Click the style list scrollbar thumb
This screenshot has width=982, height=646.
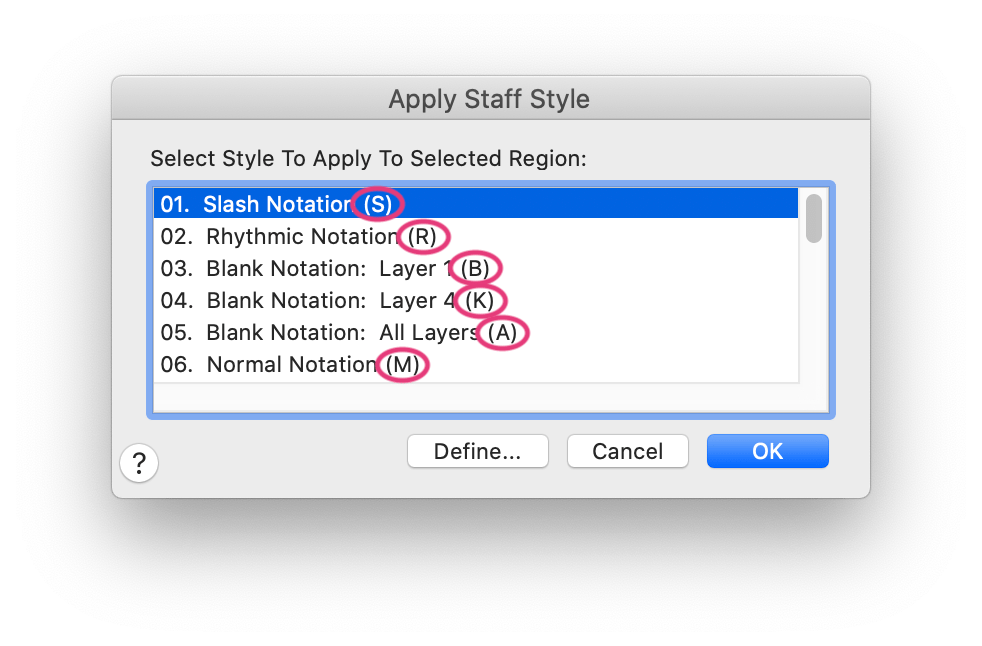point(814,218)
